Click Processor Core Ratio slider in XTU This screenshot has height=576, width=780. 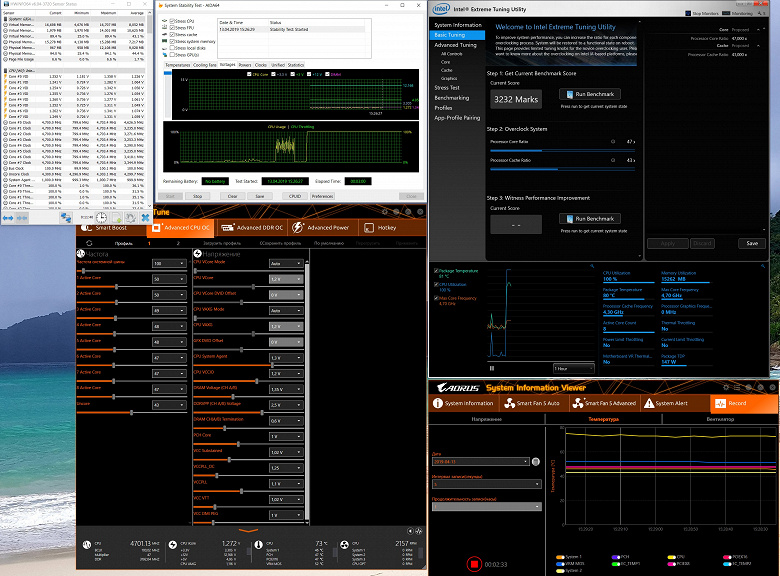click(562, 150)
